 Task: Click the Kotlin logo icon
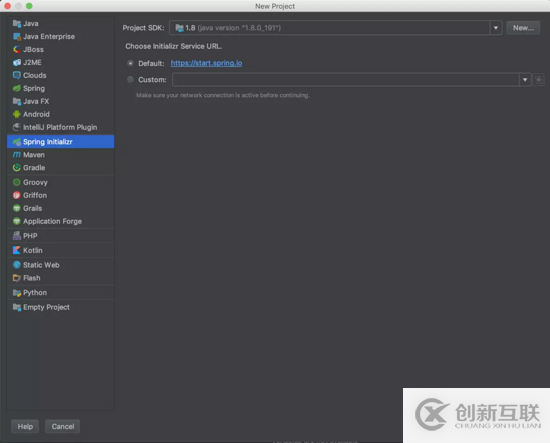pos(16,250)
